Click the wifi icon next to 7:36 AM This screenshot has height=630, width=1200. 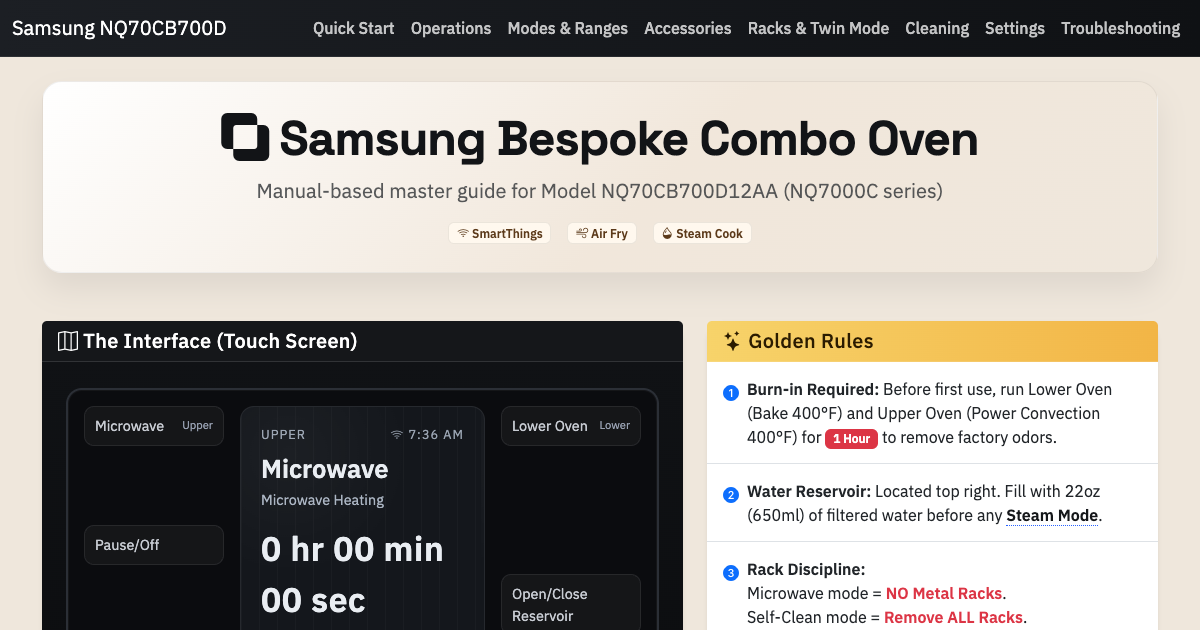click(x=397, y=435)
